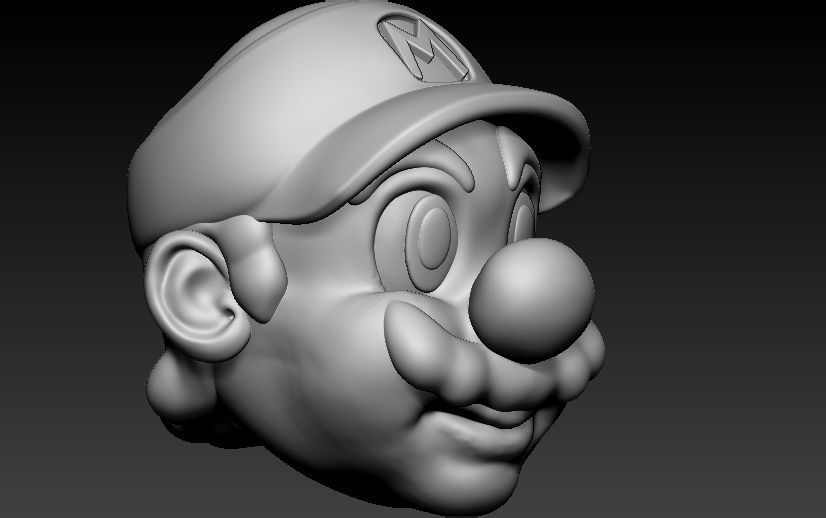This screenshot has width=826, height=518.
Task: Click the ear on the head model
Action: click(196, 295)
